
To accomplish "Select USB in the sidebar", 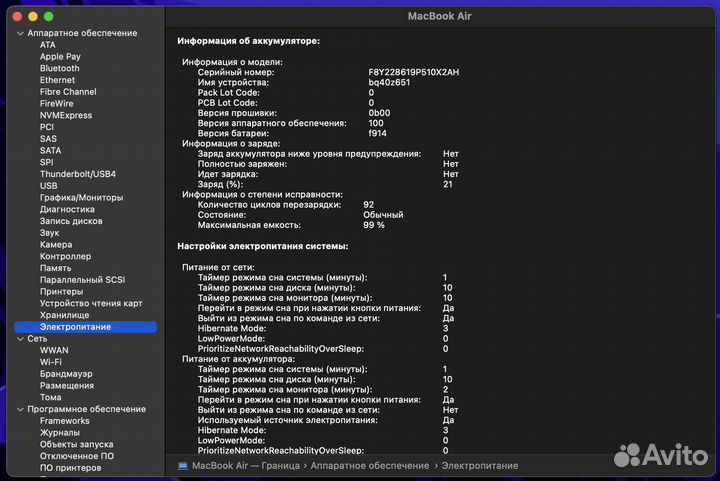I will 48,186.
